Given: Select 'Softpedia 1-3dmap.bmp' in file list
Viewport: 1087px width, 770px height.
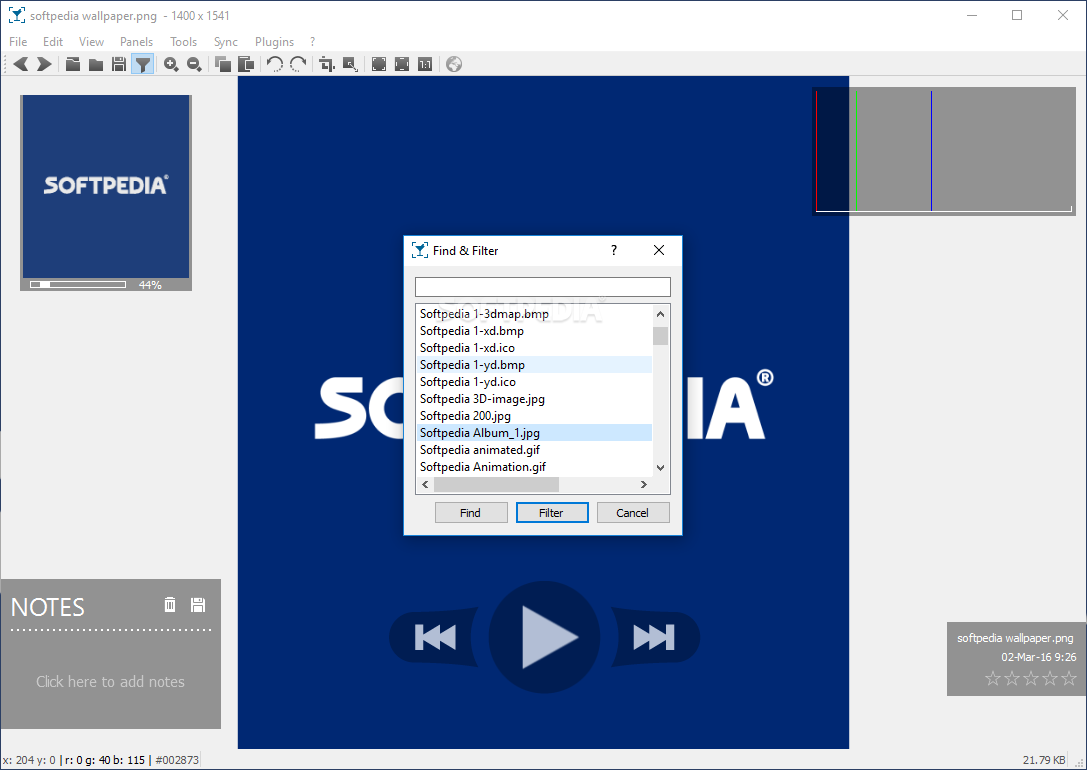Looking at the screenshot, I should click(534, 314).
